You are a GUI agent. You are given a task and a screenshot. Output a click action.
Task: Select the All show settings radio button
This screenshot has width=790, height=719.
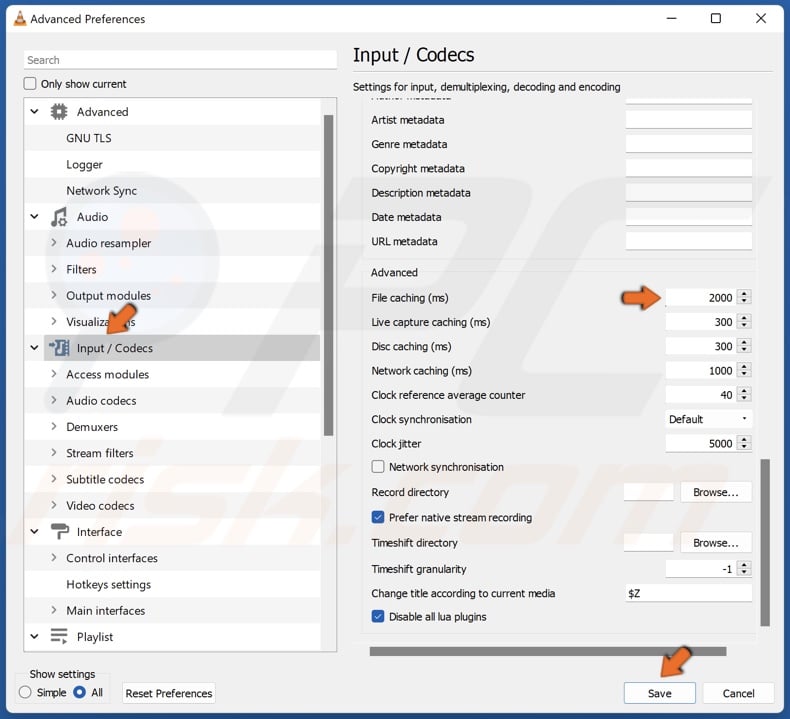pyautogui.click(x=80, y=692)
